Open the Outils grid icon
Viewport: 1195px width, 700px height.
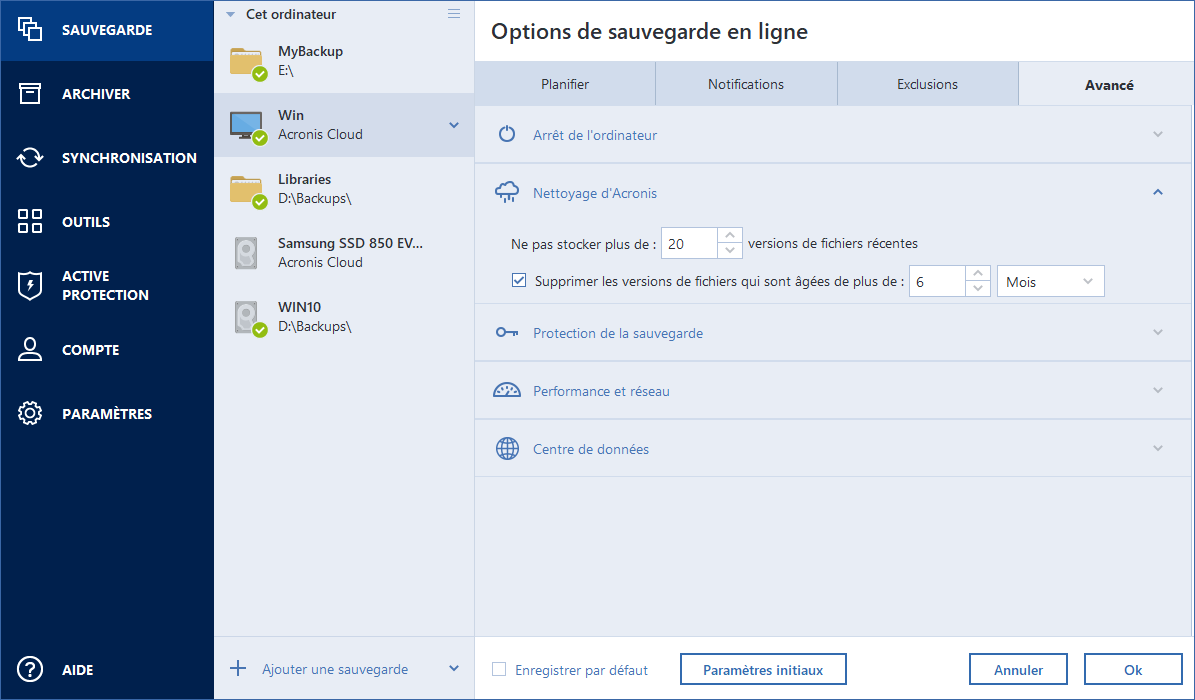coord(30,222)
